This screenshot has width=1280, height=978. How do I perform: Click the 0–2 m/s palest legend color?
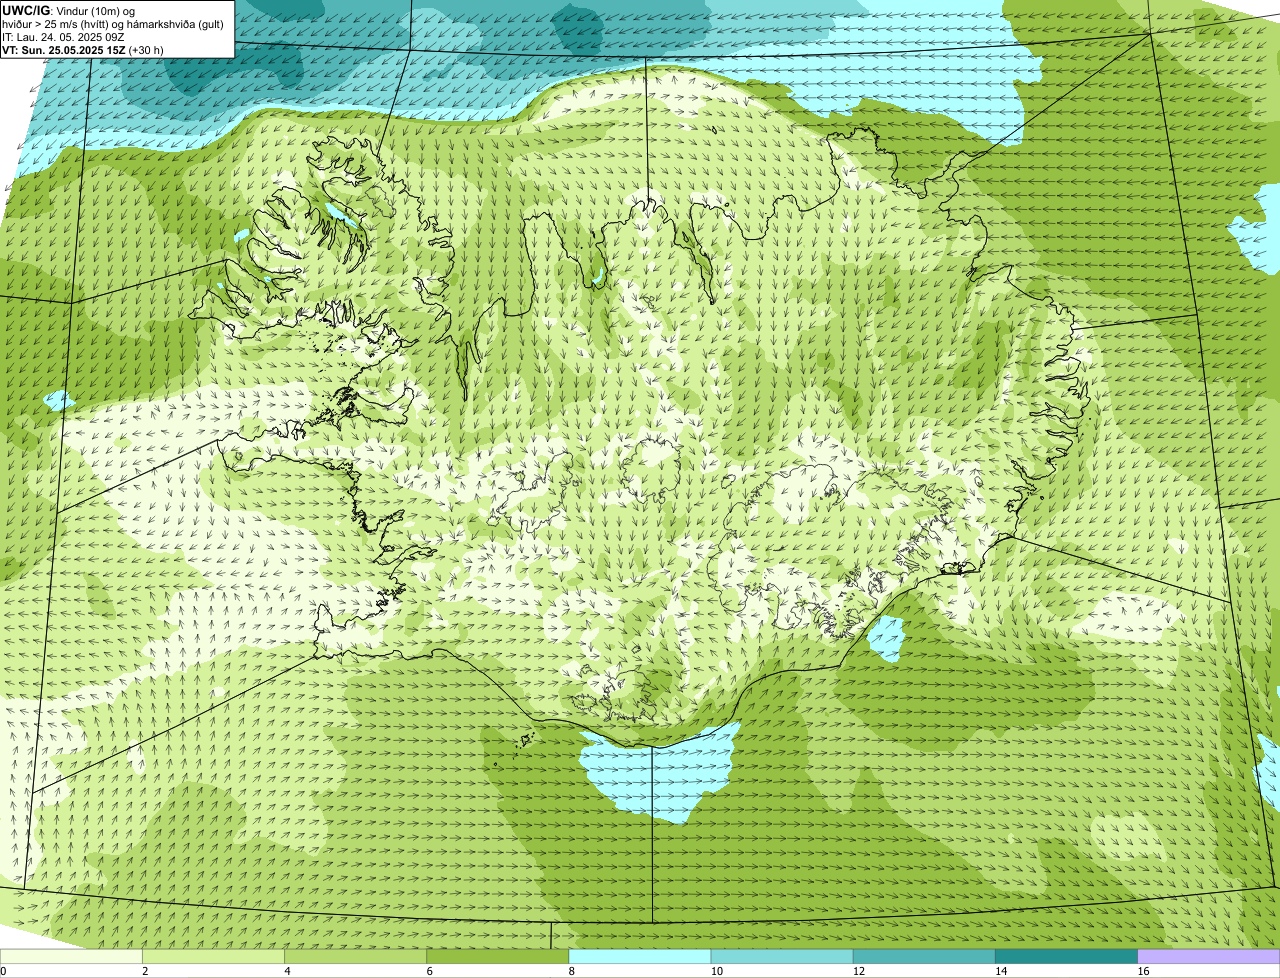pos(71,956)
